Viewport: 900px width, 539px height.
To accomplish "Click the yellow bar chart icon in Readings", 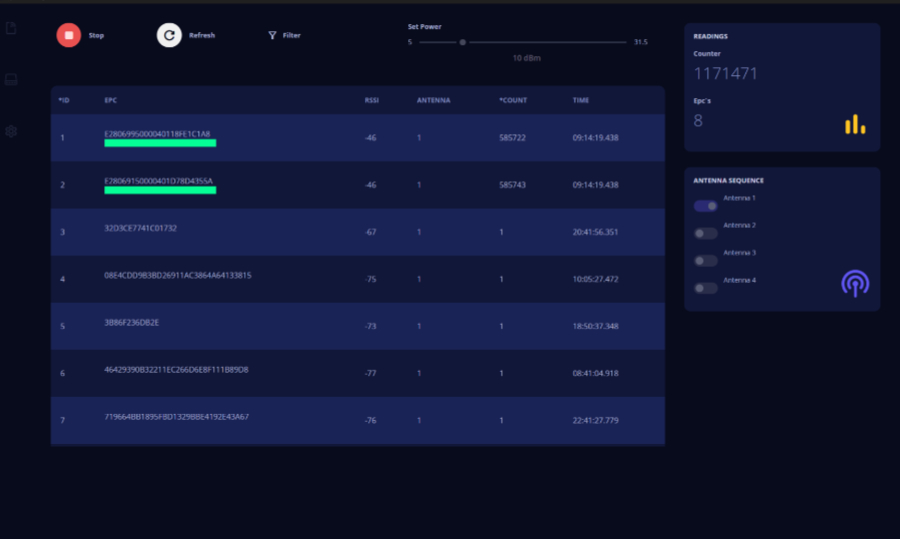I will click(855, 124).
